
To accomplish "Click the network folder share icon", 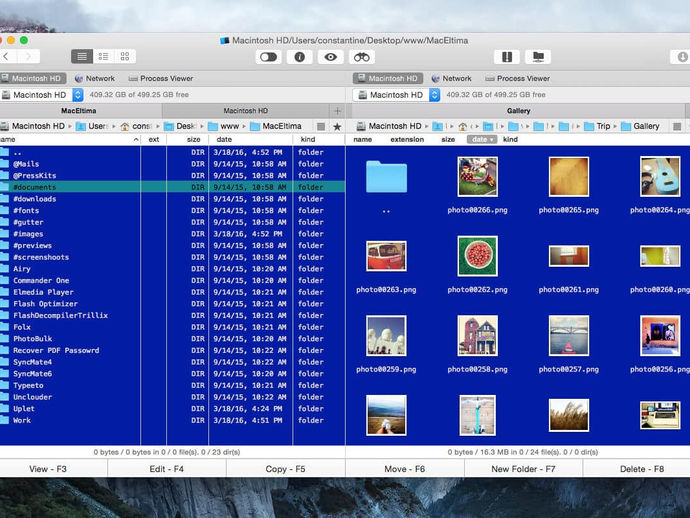I will (x=538, y=57).
